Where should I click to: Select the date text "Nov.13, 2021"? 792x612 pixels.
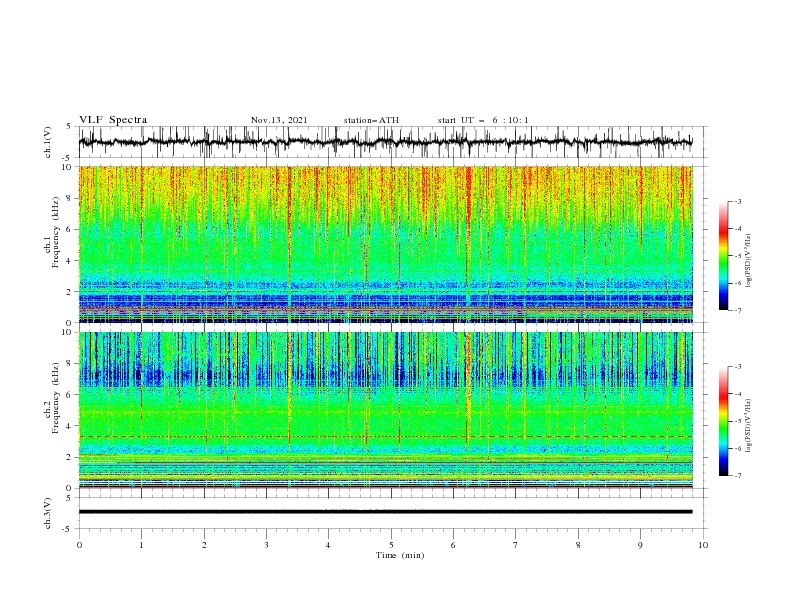tap(279, 120)
